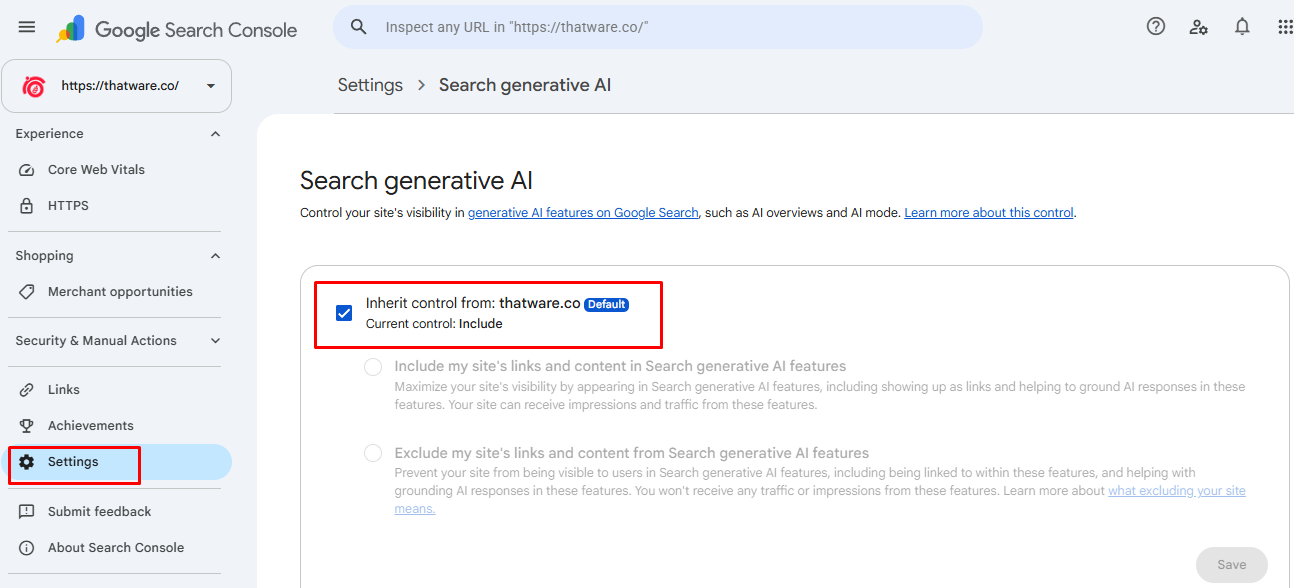Select Include my site's links radio button
This screenshot has height=588, width=1294.
point(373,367)
